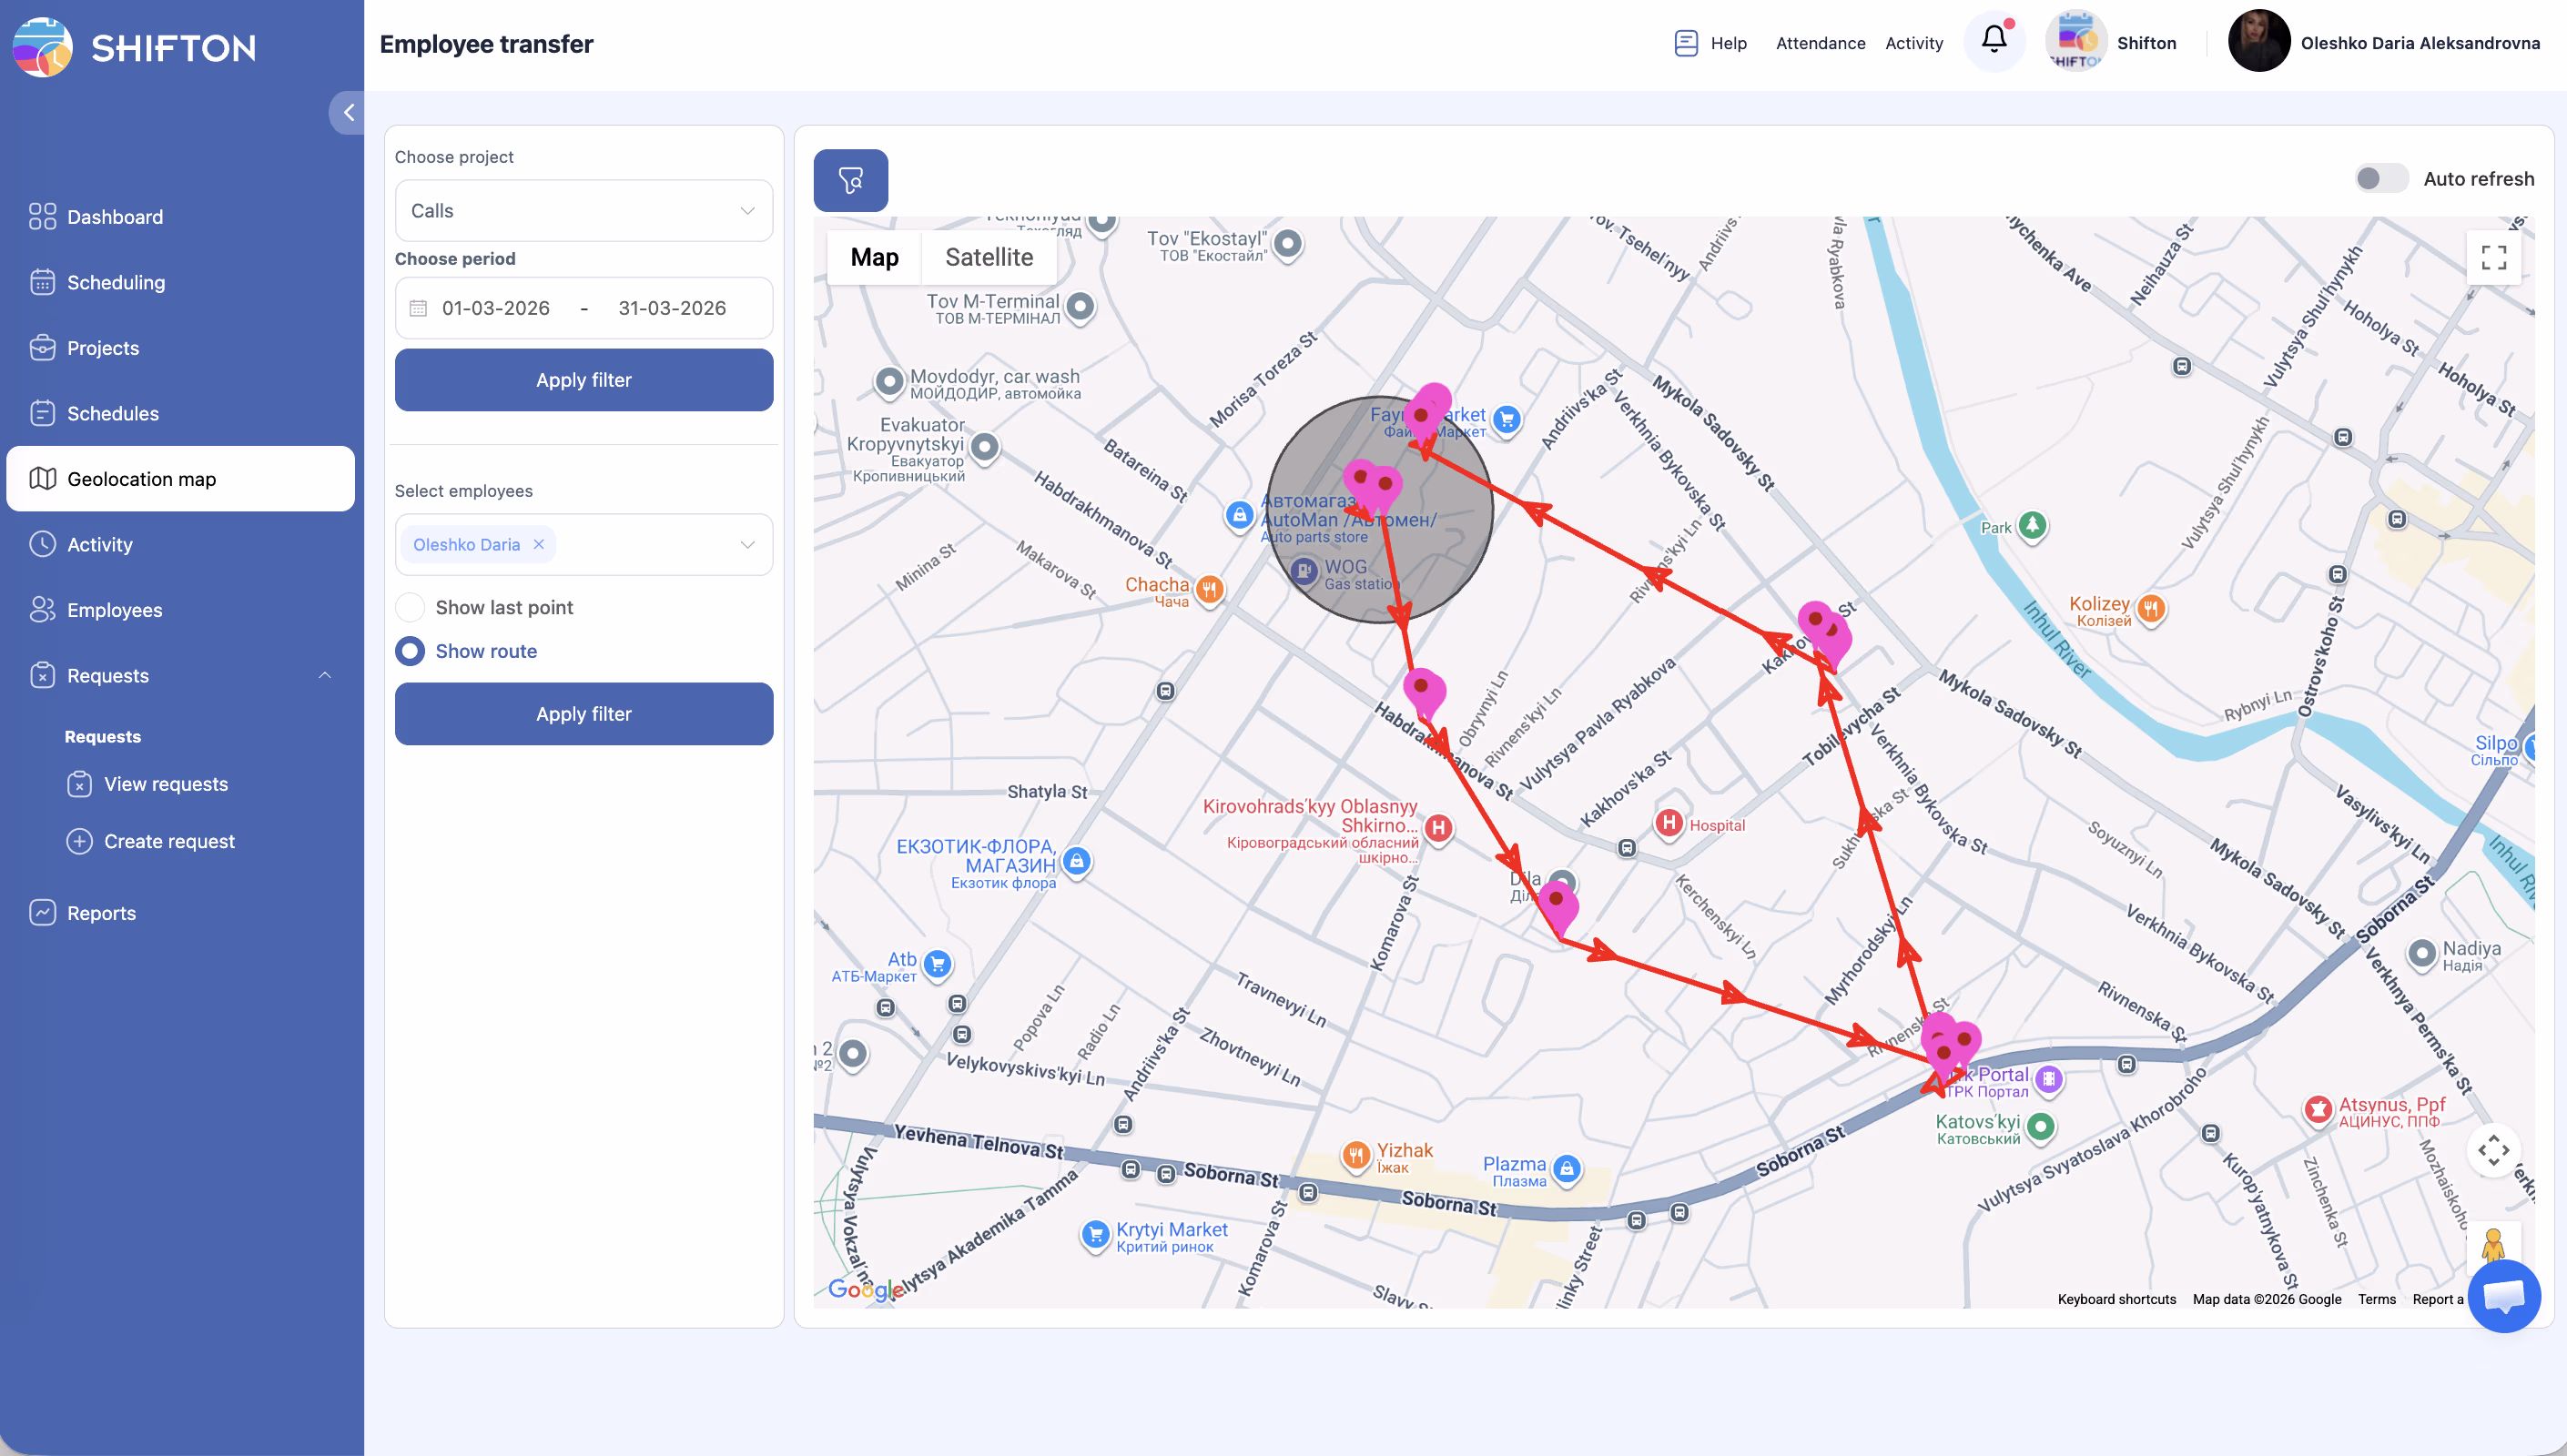Toggle fullscreen map view icon
The height and width of the screenshot is (1456, 2567).
(2493, 258)
